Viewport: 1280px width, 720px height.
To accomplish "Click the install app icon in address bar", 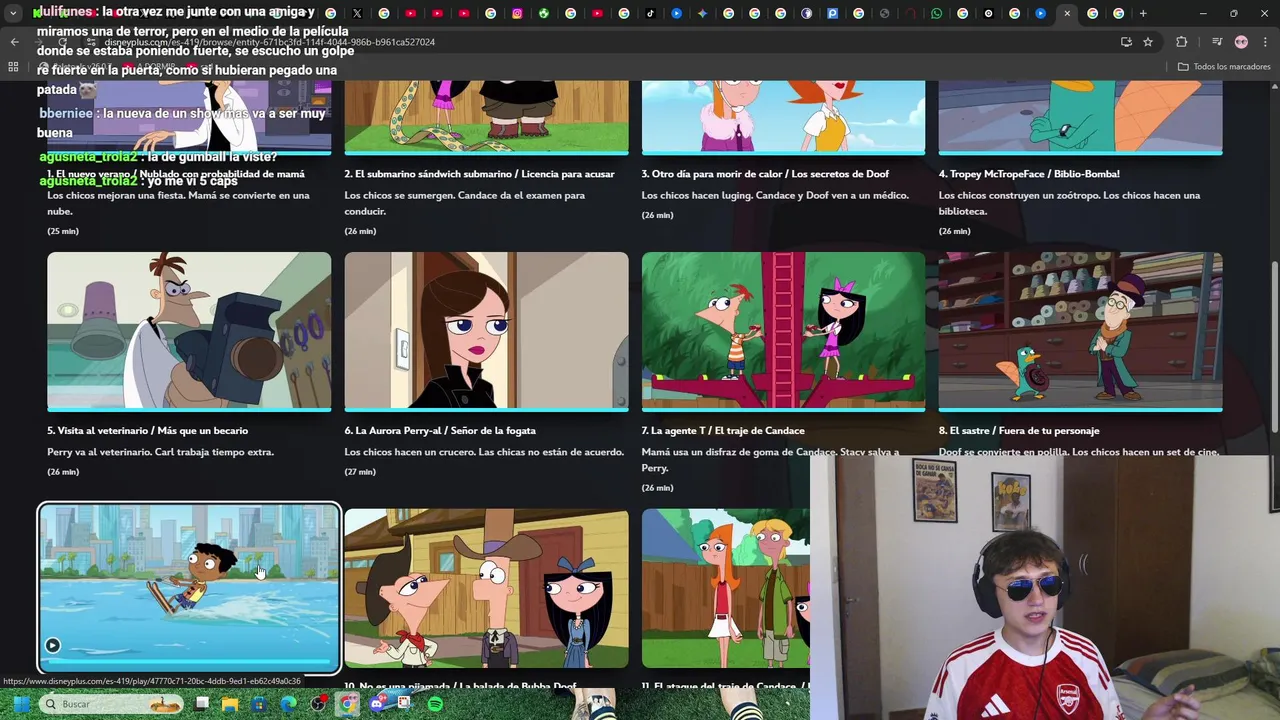I will point(1126,42).
